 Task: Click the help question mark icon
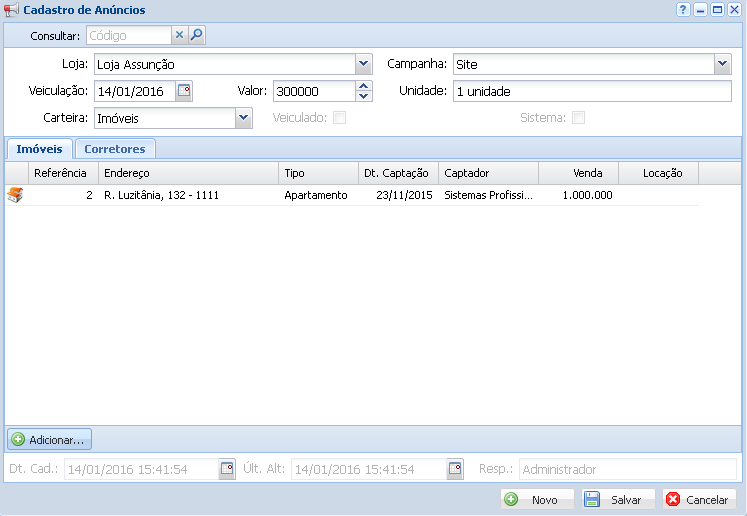683,10
